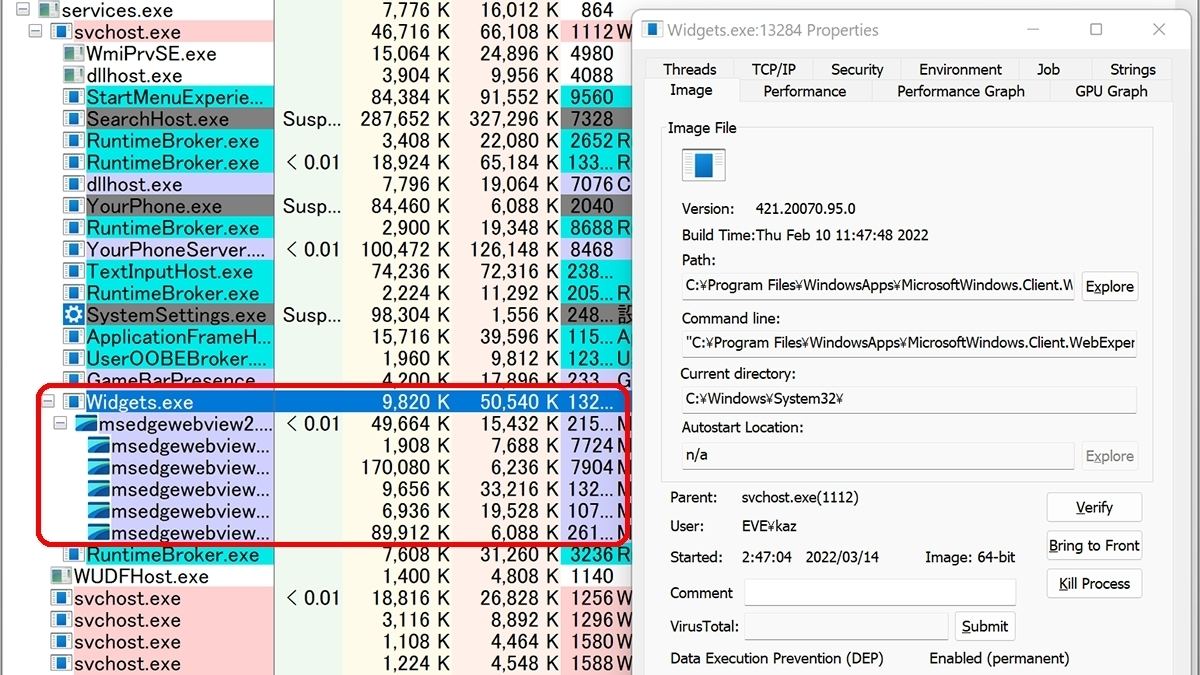This screenshot has width=1200, height=675.
Task: Switch to the Strings tab
Action: pyautogui.click(x=1132, y=69)
